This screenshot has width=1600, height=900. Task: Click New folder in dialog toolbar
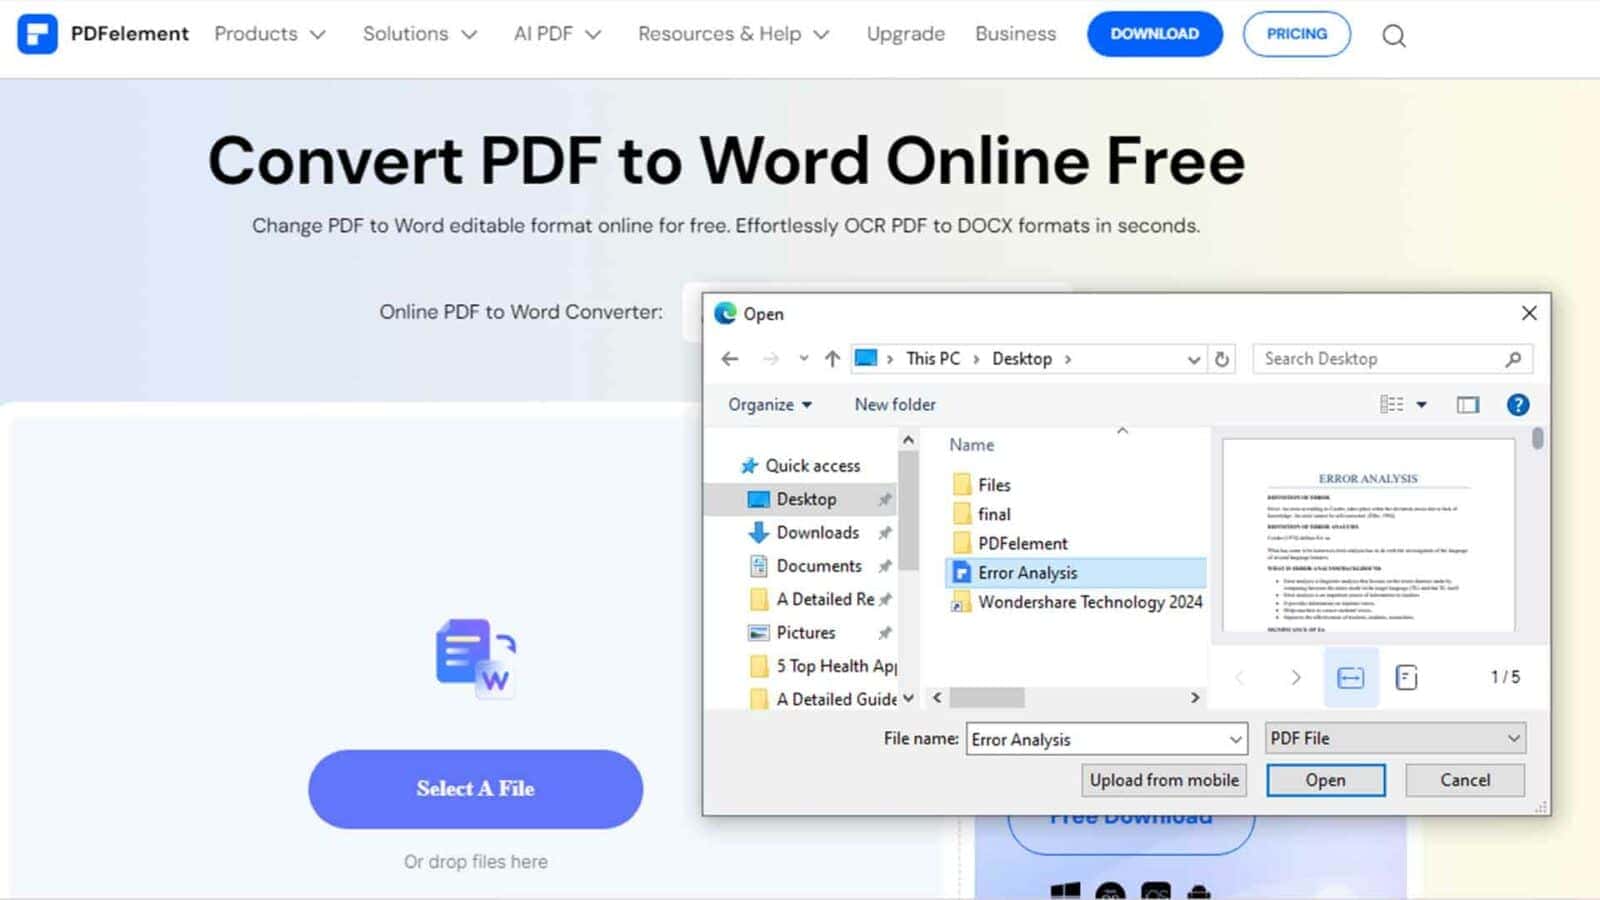[895, 405]
